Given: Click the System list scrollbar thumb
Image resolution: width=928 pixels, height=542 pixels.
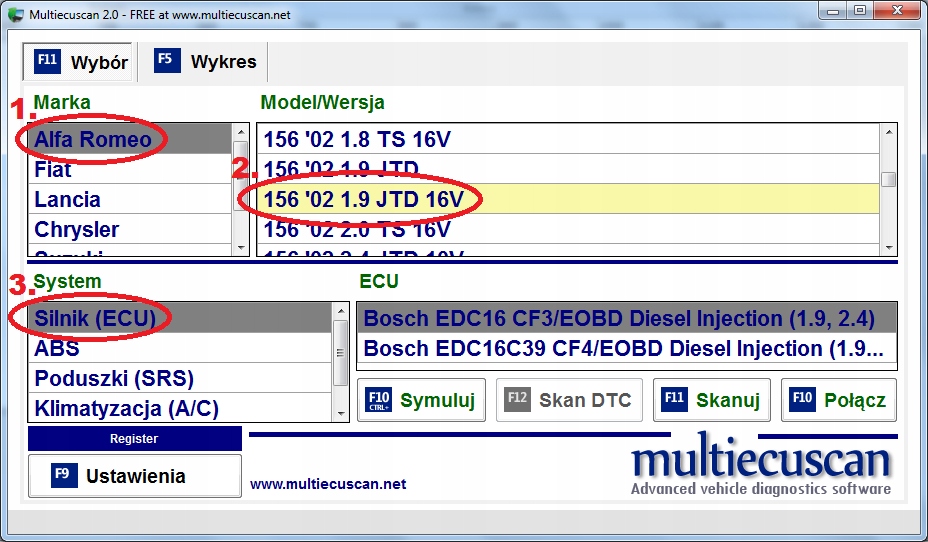Looking at the screenshot, I should pos(340,353).
